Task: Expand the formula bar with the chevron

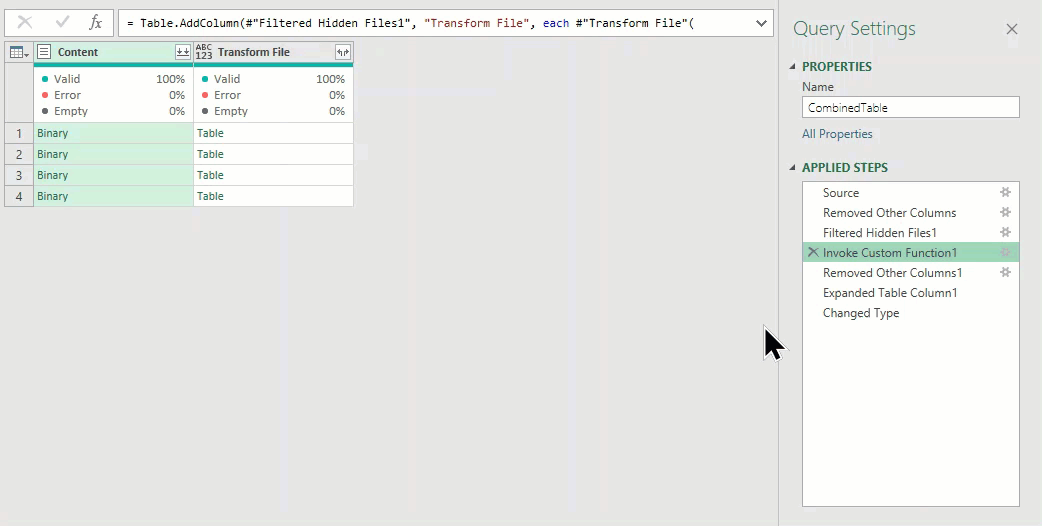Action: tap(761, 23)
